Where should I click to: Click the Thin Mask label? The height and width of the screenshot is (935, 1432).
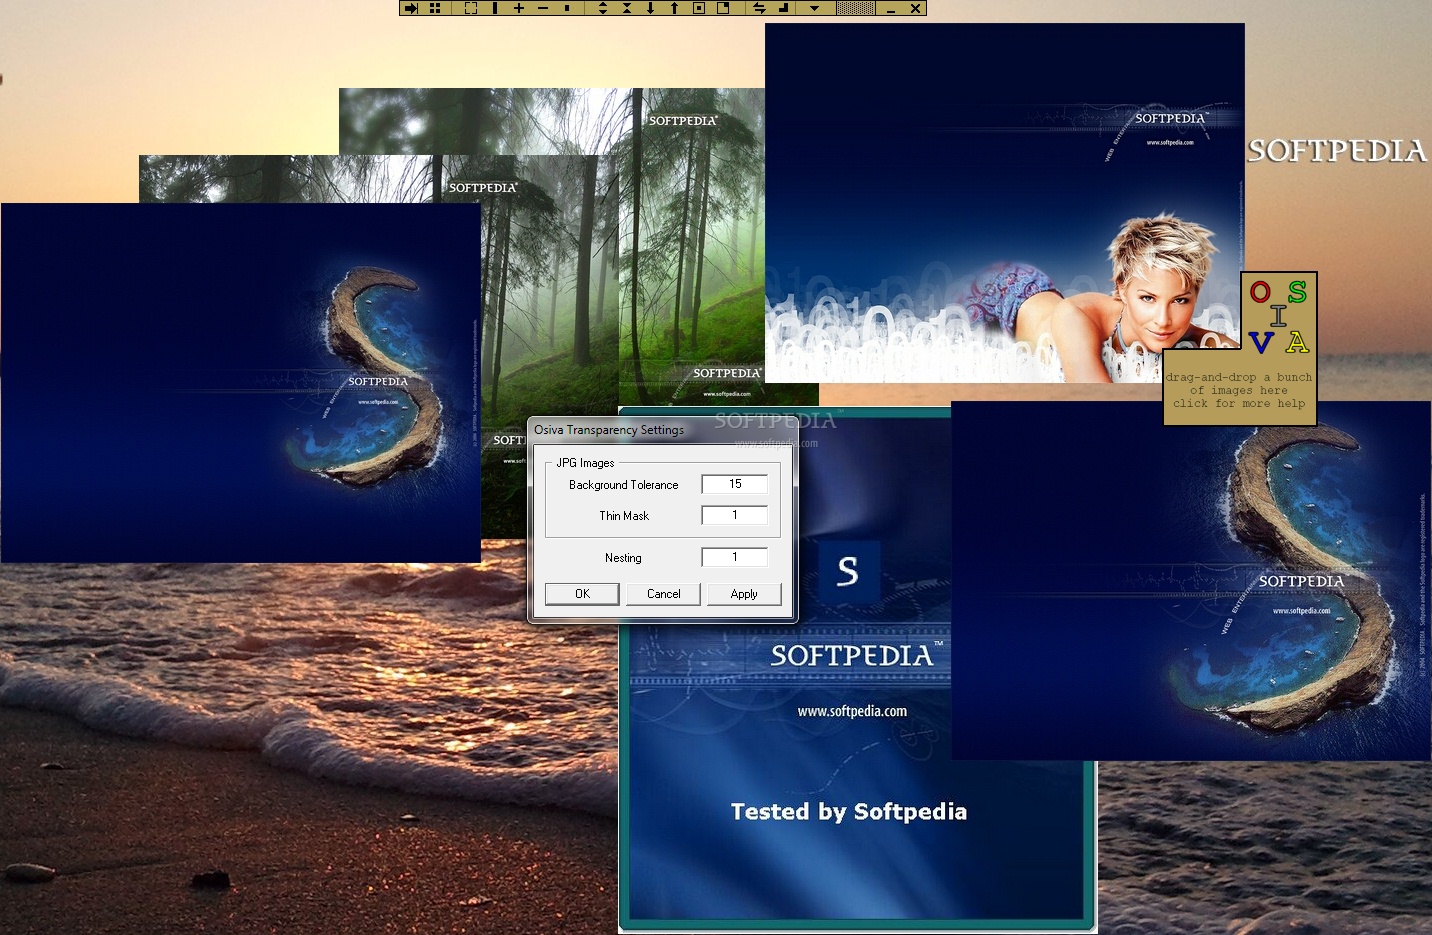click(624, 516)
